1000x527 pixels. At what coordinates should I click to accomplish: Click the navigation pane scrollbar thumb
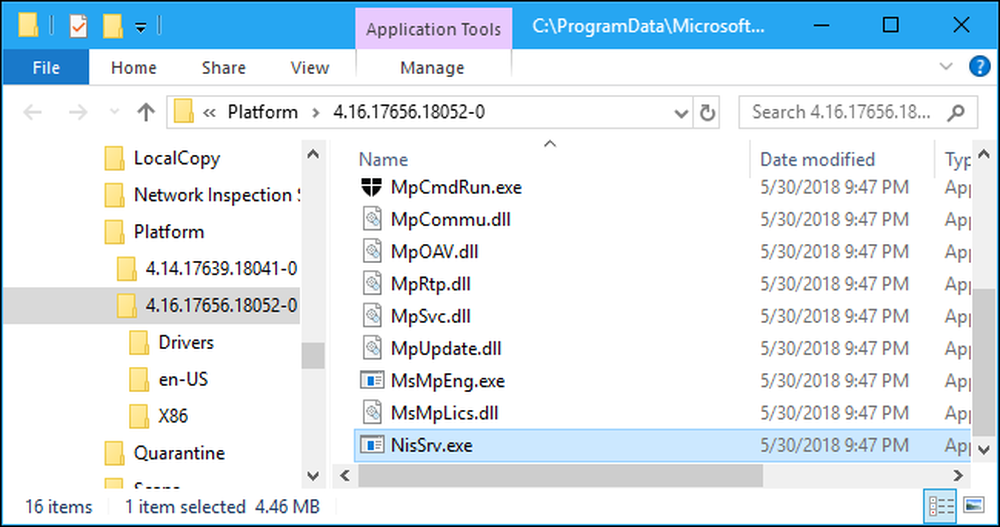pos(313,355)
